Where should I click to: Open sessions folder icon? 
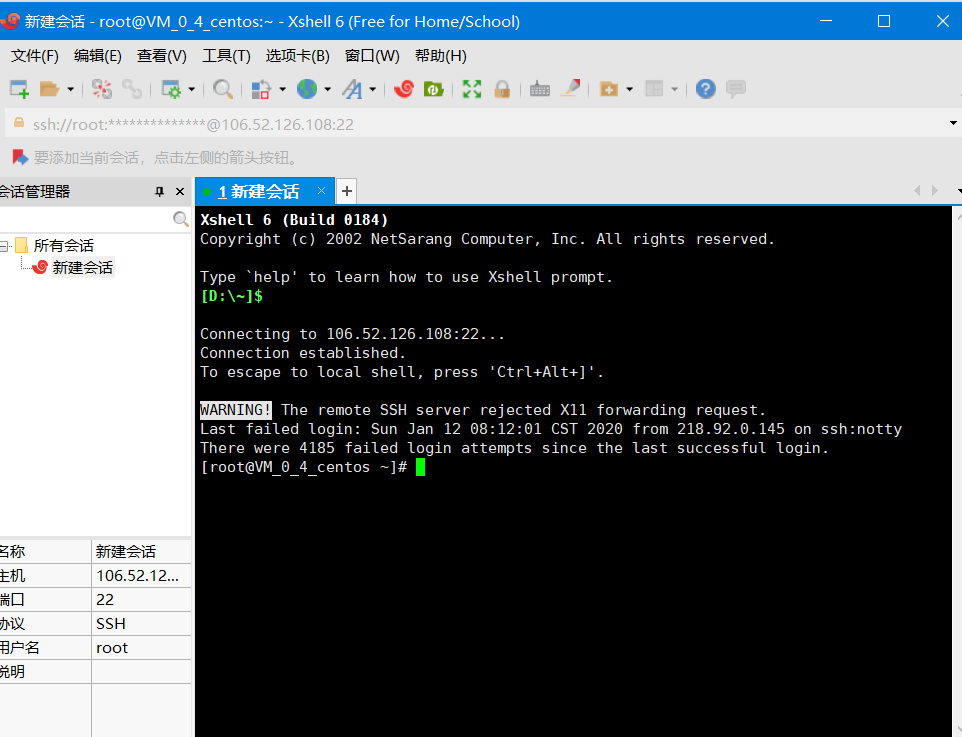pyautogui.click(x=49, y=89)
